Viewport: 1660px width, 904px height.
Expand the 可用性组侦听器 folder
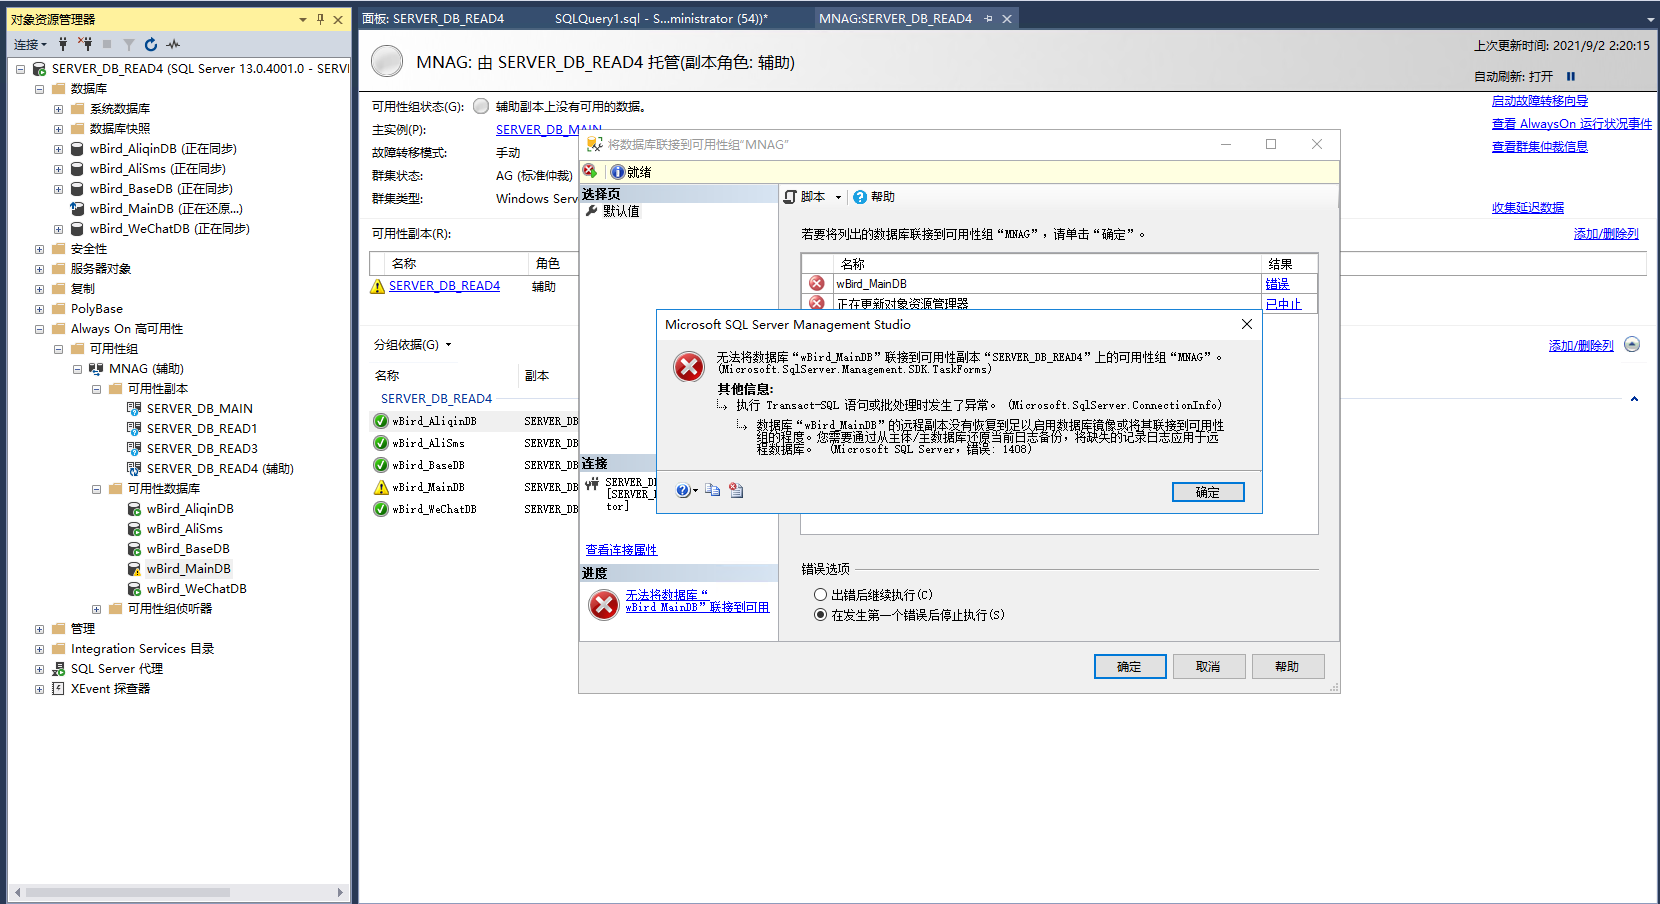tap(96, 609)
